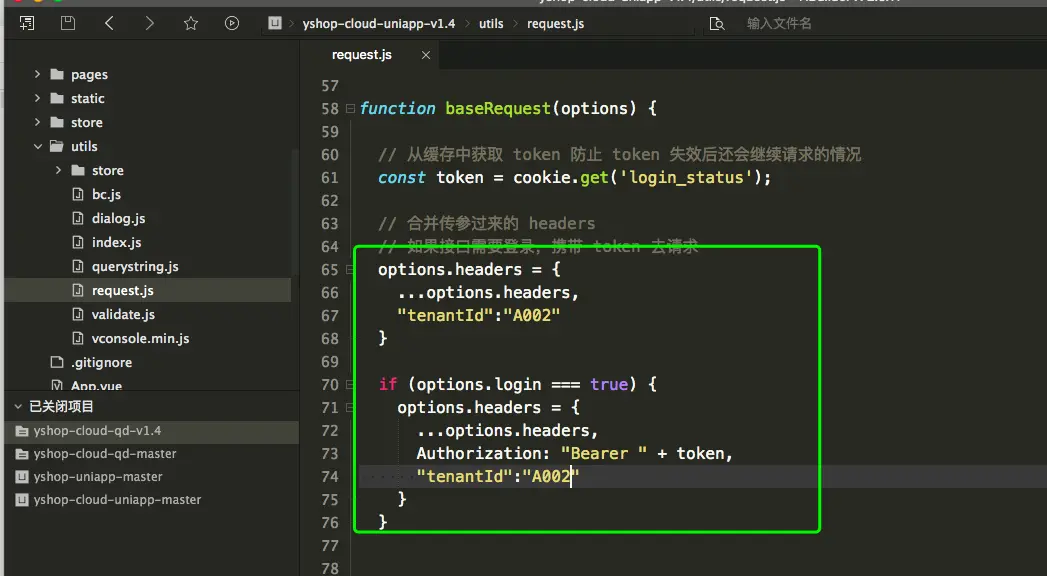Image resolution: width=1047 pixels, height=576 pixels.
Task: Open the .gitignore file
Action: pos(101,362)
